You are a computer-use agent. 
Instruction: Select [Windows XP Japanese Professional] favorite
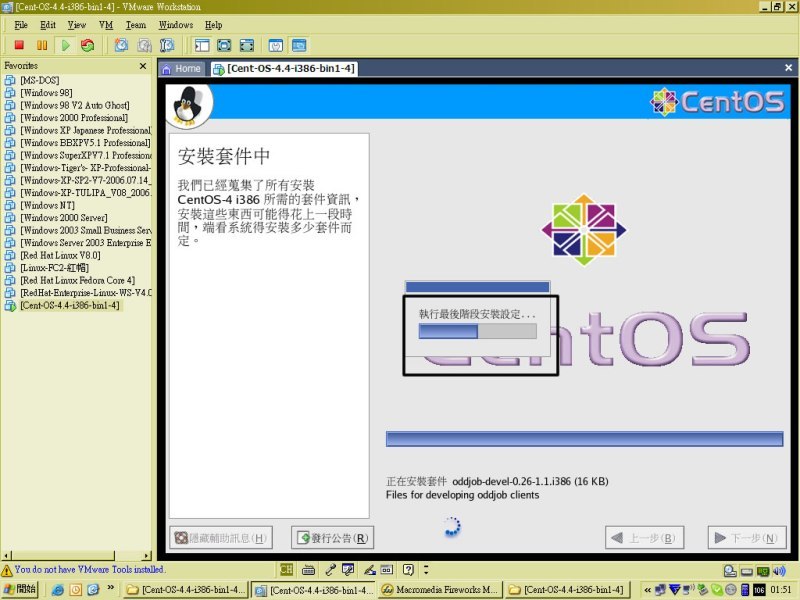click(85, 130)
